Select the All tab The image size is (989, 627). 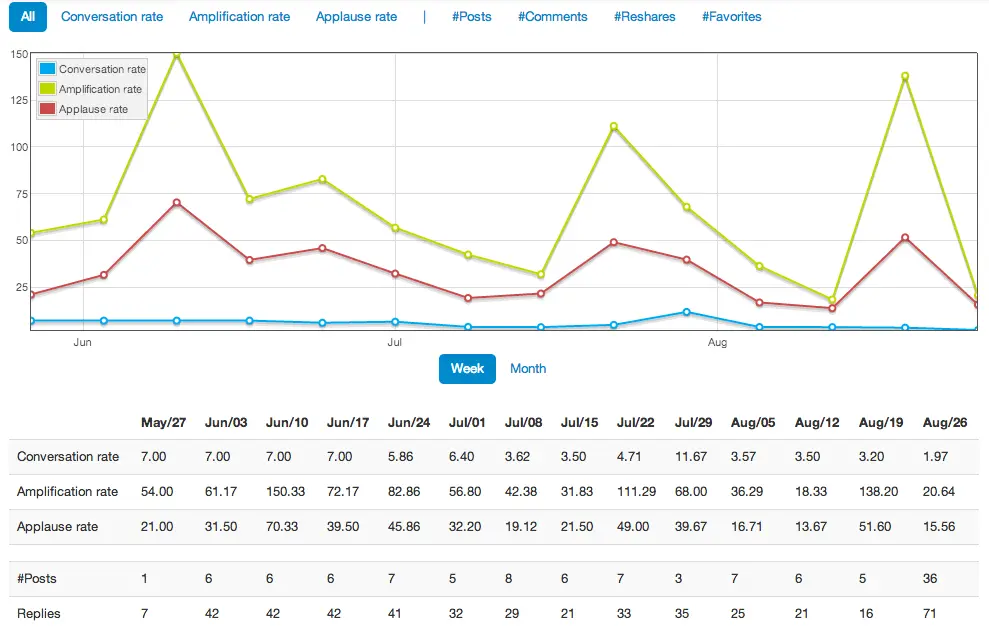(27, 16)
